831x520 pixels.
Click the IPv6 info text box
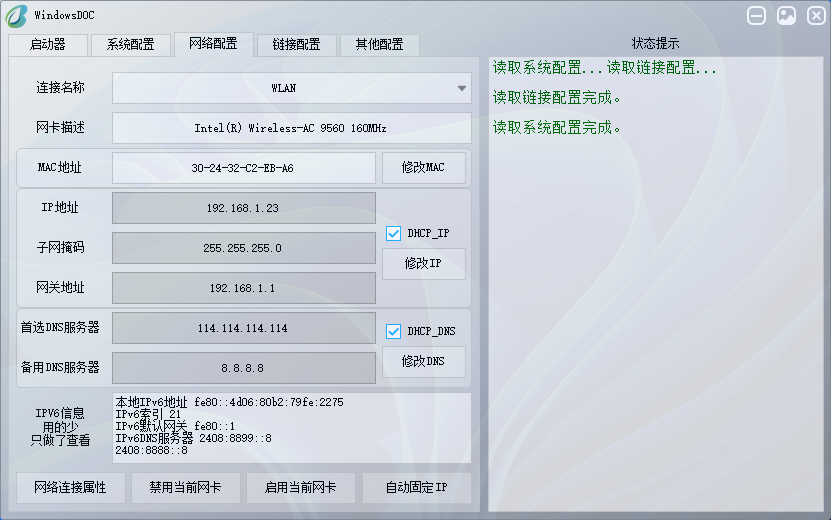coord(291,428)
